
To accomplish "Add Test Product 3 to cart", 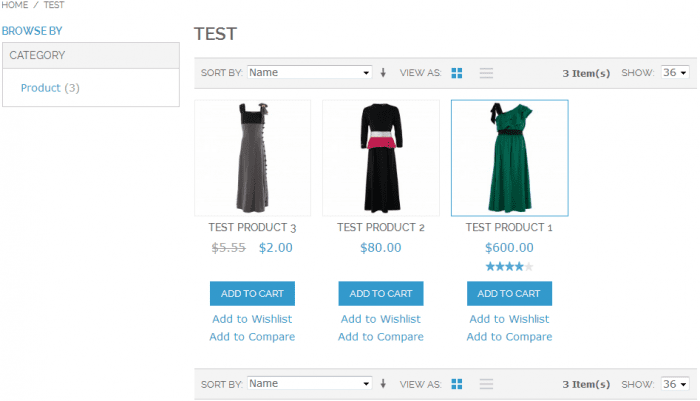I will click(x=252, y=293).
